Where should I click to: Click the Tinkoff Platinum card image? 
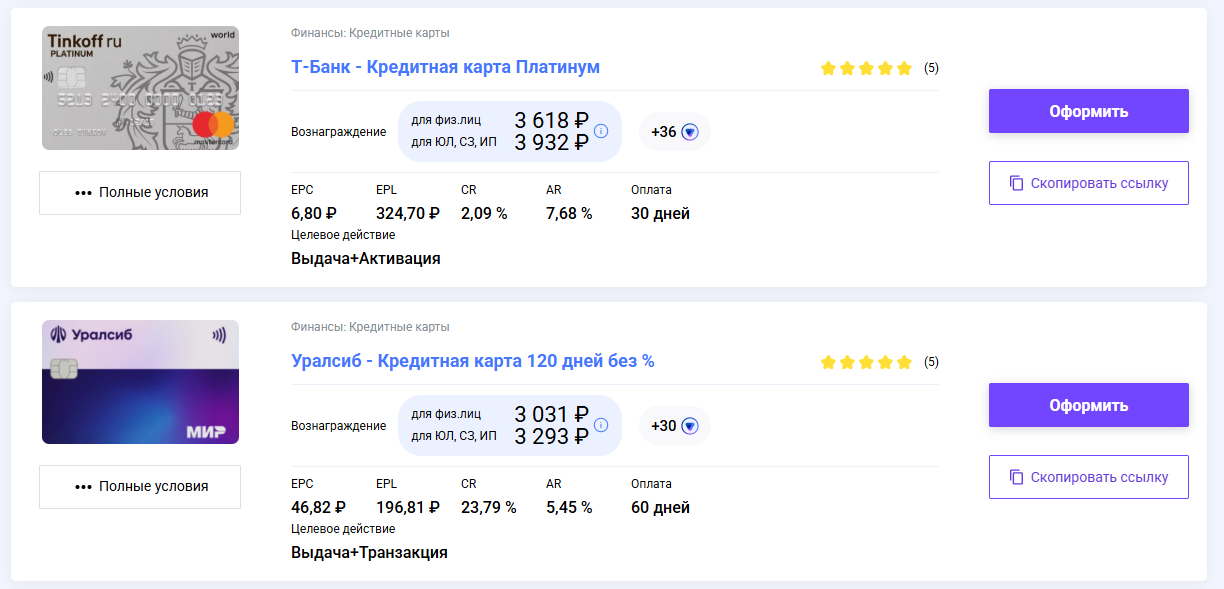pyautogui.click(x=140, y=88)
